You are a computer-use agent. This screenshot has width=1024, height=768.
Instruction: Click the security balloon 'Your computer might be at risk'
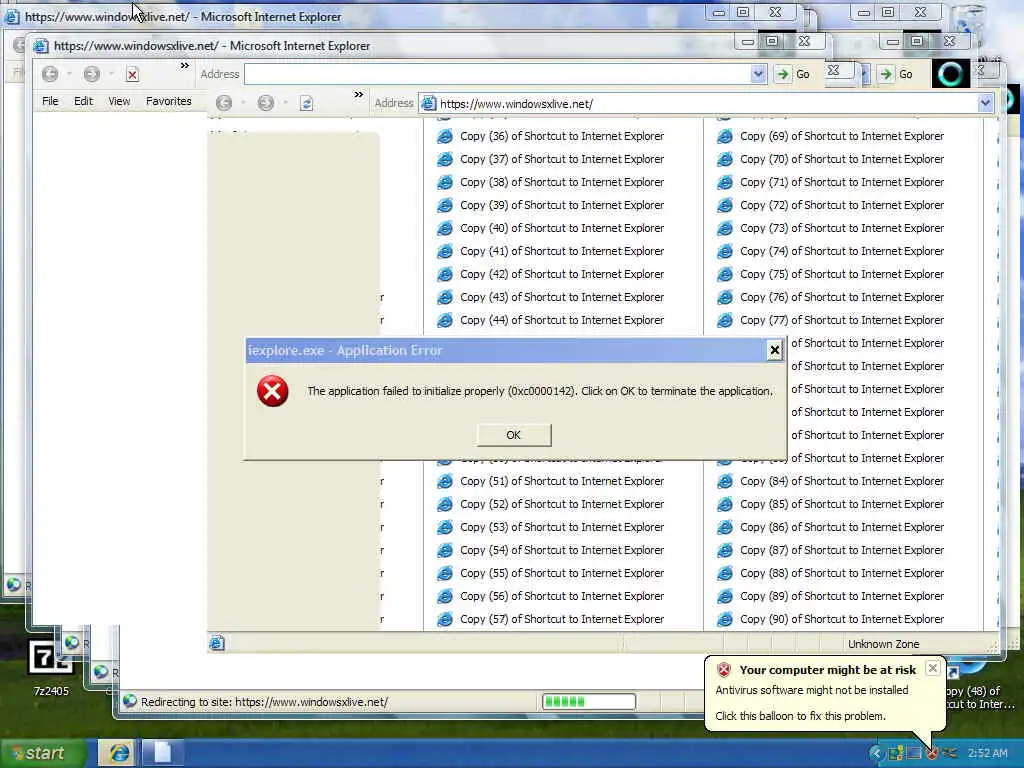coord(825,694)
